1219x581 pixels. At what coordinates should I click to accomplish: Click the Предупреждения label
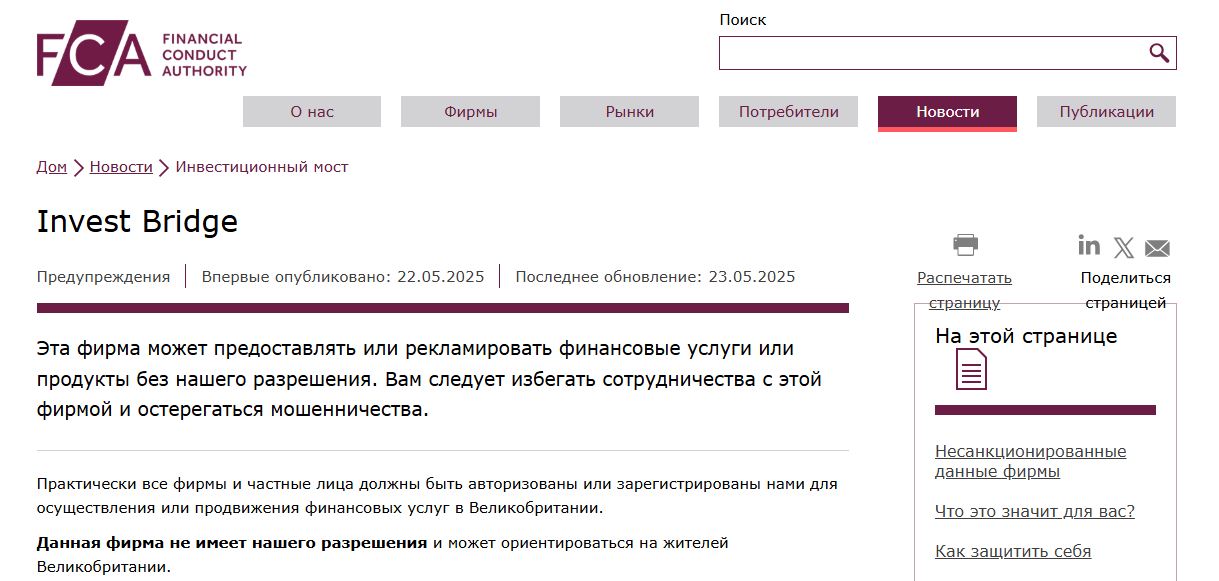104,277
